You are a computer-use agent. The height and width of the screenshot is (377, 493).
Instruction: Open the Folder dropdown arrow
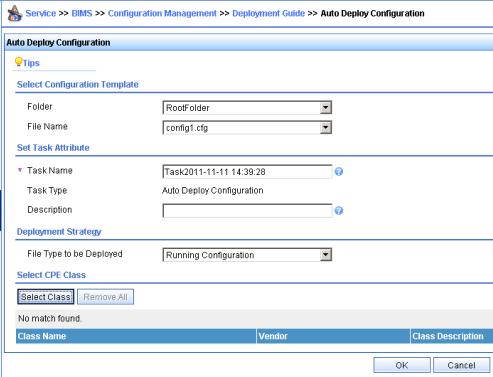point(325,108)
